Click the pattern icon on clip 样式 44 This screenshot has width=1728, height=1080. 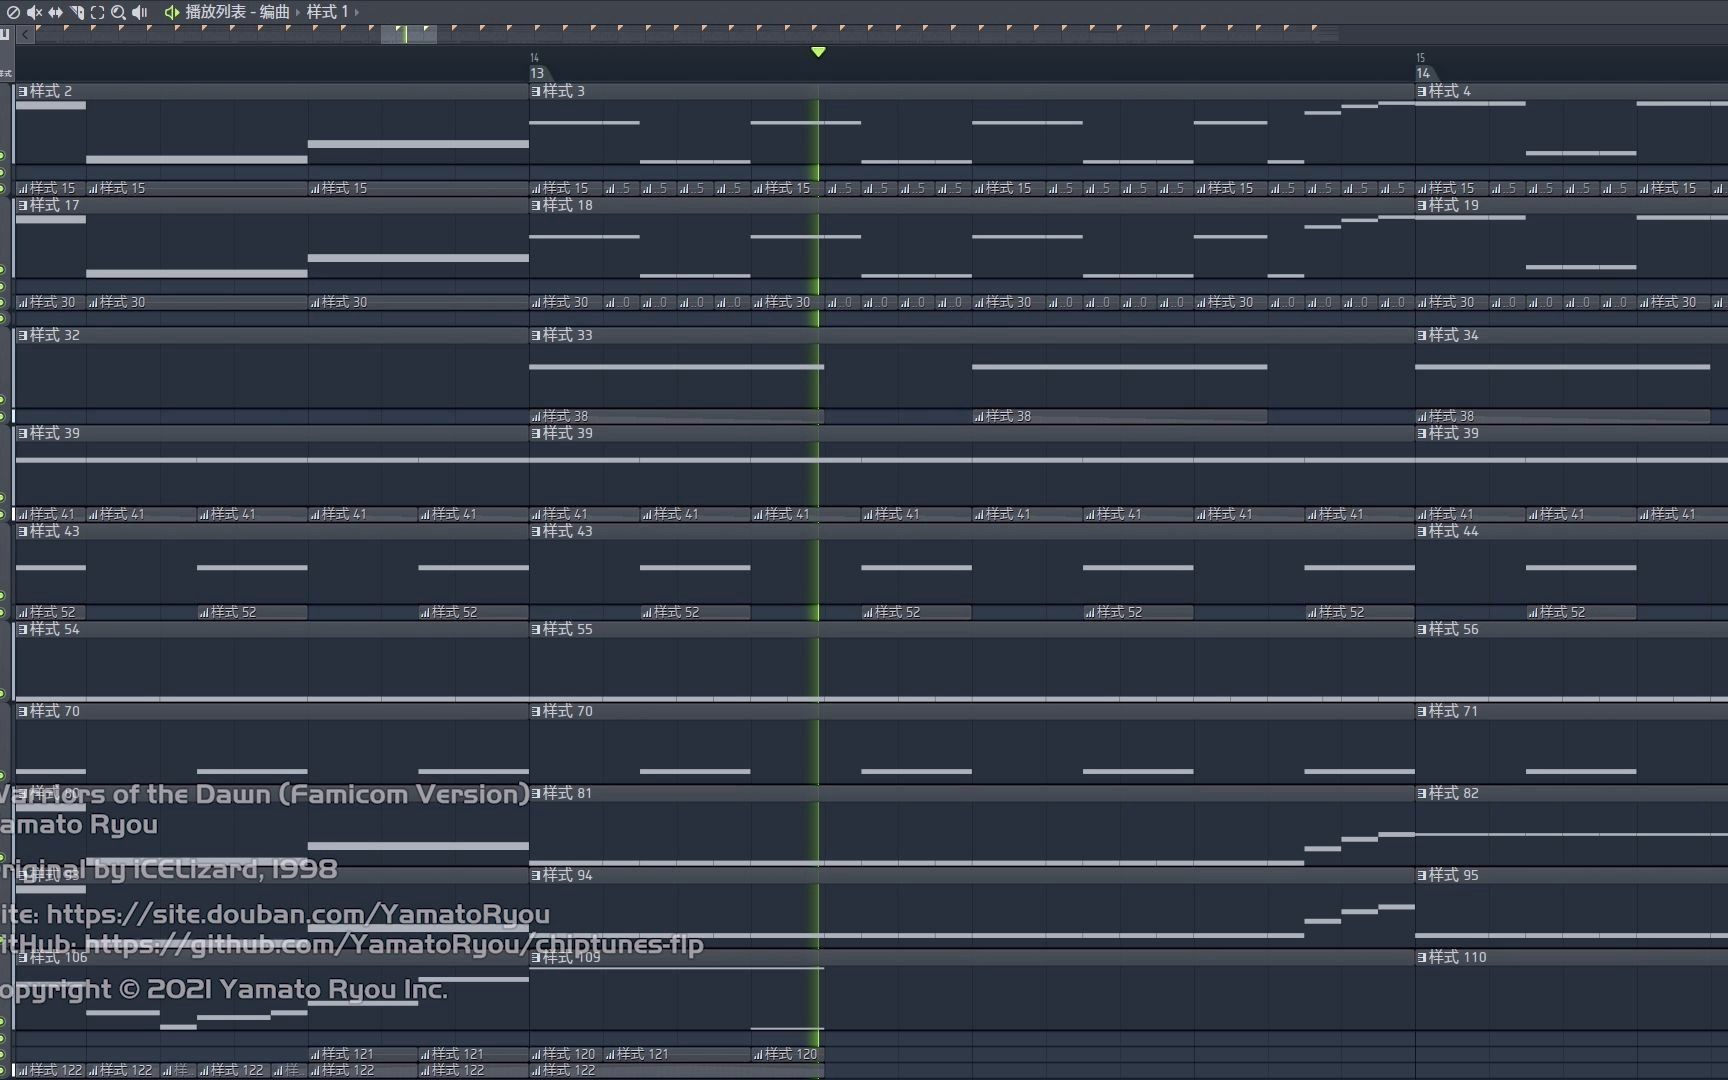click(1422, 531)
